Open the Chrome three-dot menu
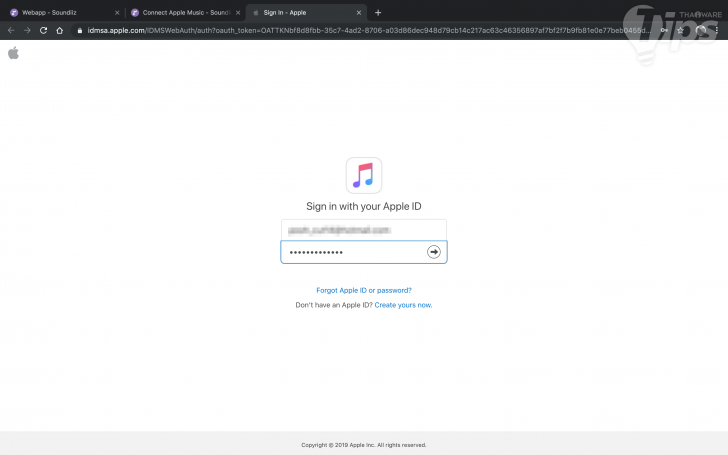The height and width of the screenshot is (455, 728). coord(717,30)
